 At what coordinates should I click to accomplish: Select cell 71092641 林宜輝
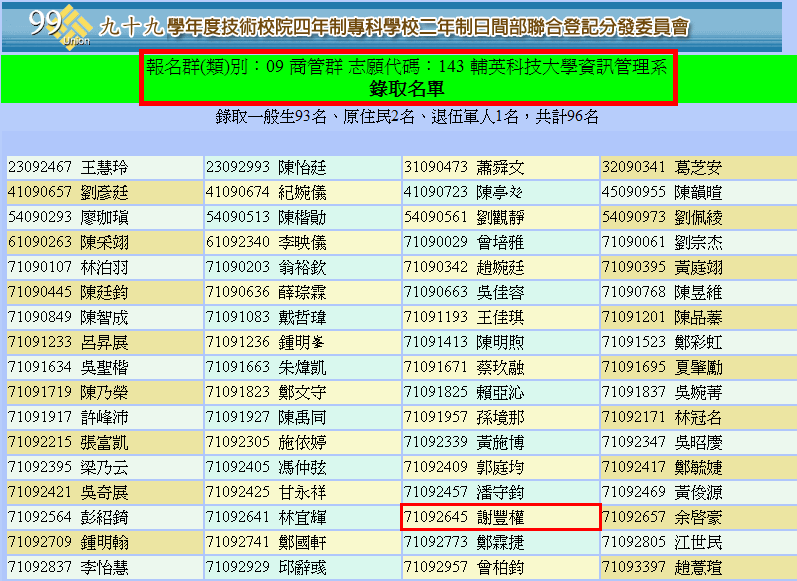coord(302,517)
